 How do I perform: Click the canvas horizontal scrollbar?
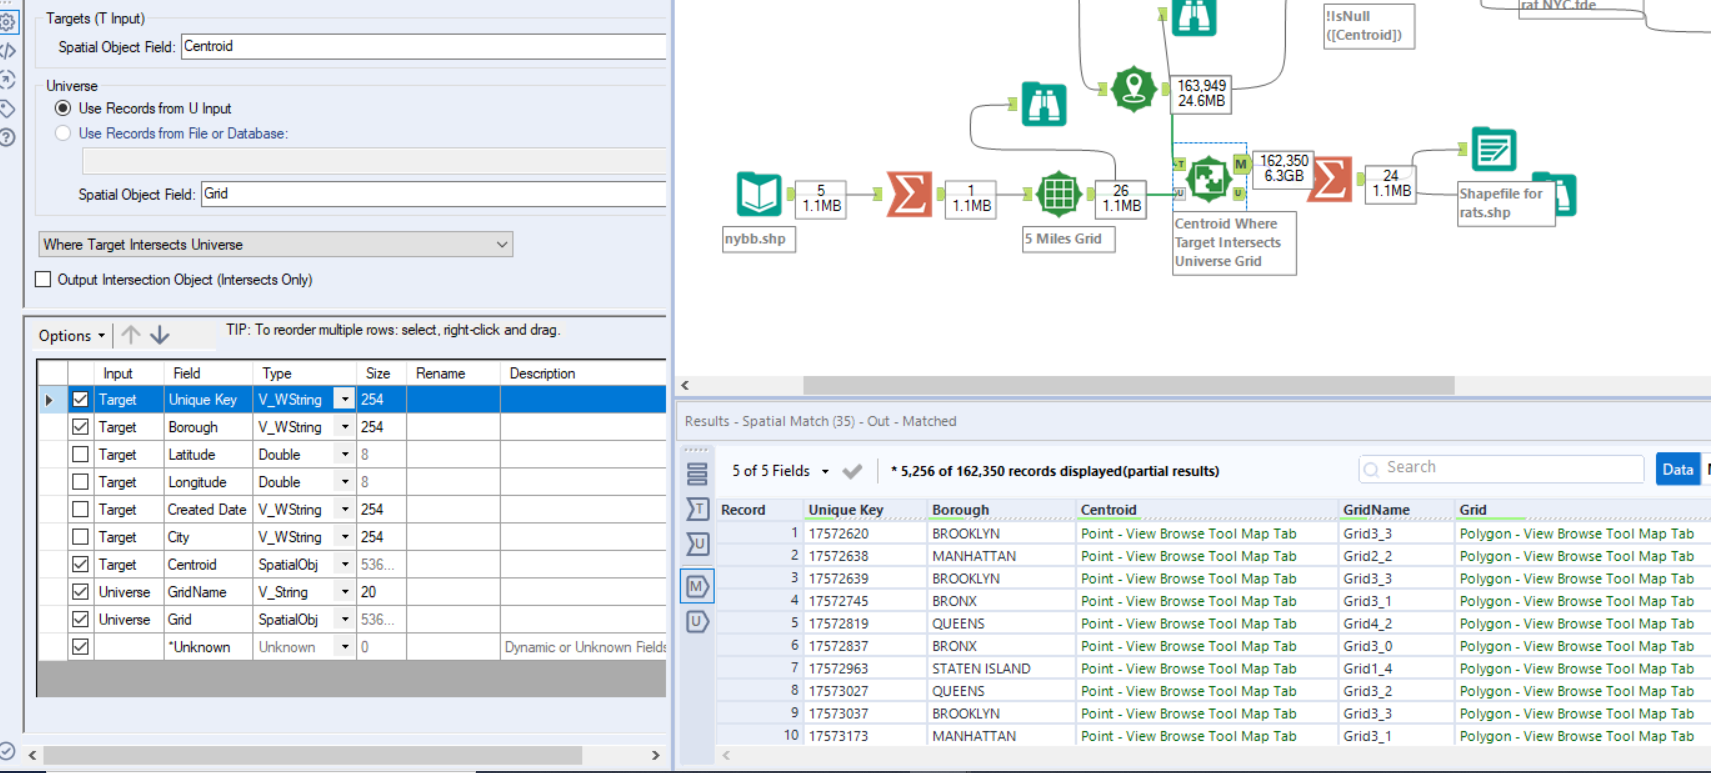coord(1128,385)
